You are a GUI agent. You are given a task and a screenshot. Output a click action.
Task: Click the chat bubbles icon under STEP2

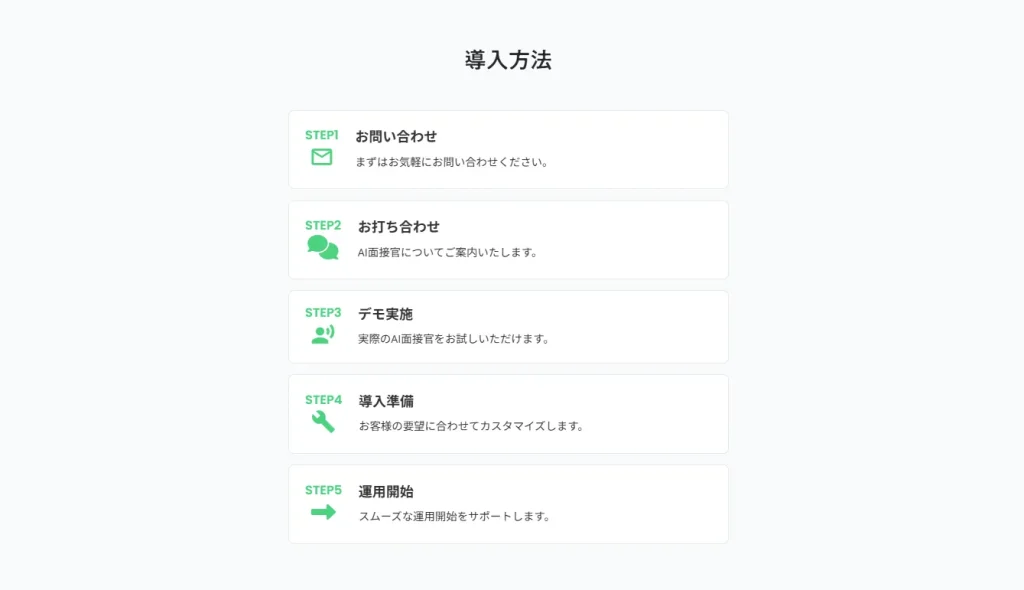(x=323, y=247)
